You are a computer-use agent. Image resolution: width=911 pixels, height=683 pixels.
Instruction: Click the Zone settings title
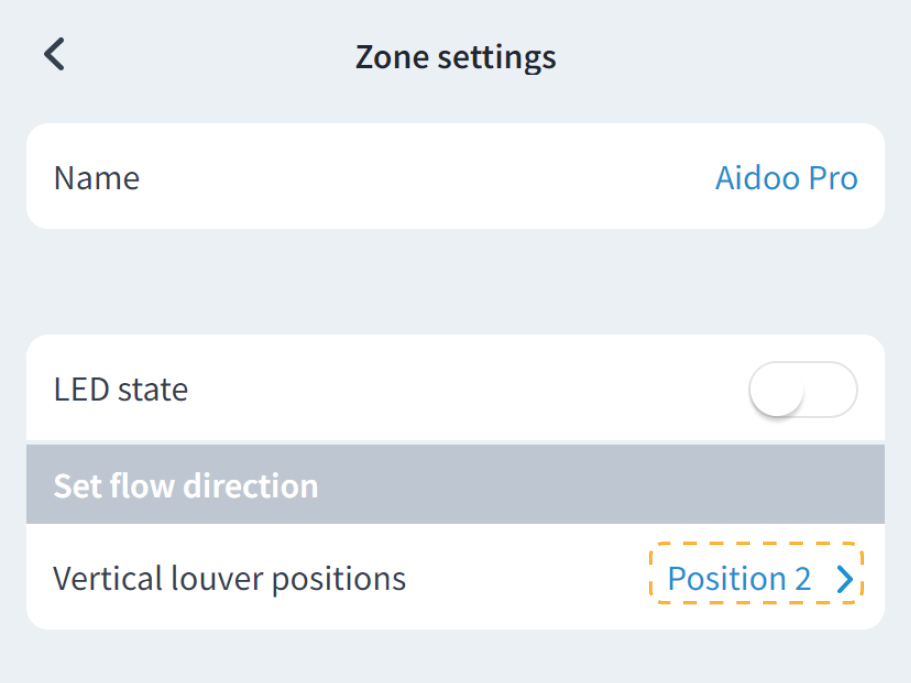pyautogui.click(x=455, y=57)
